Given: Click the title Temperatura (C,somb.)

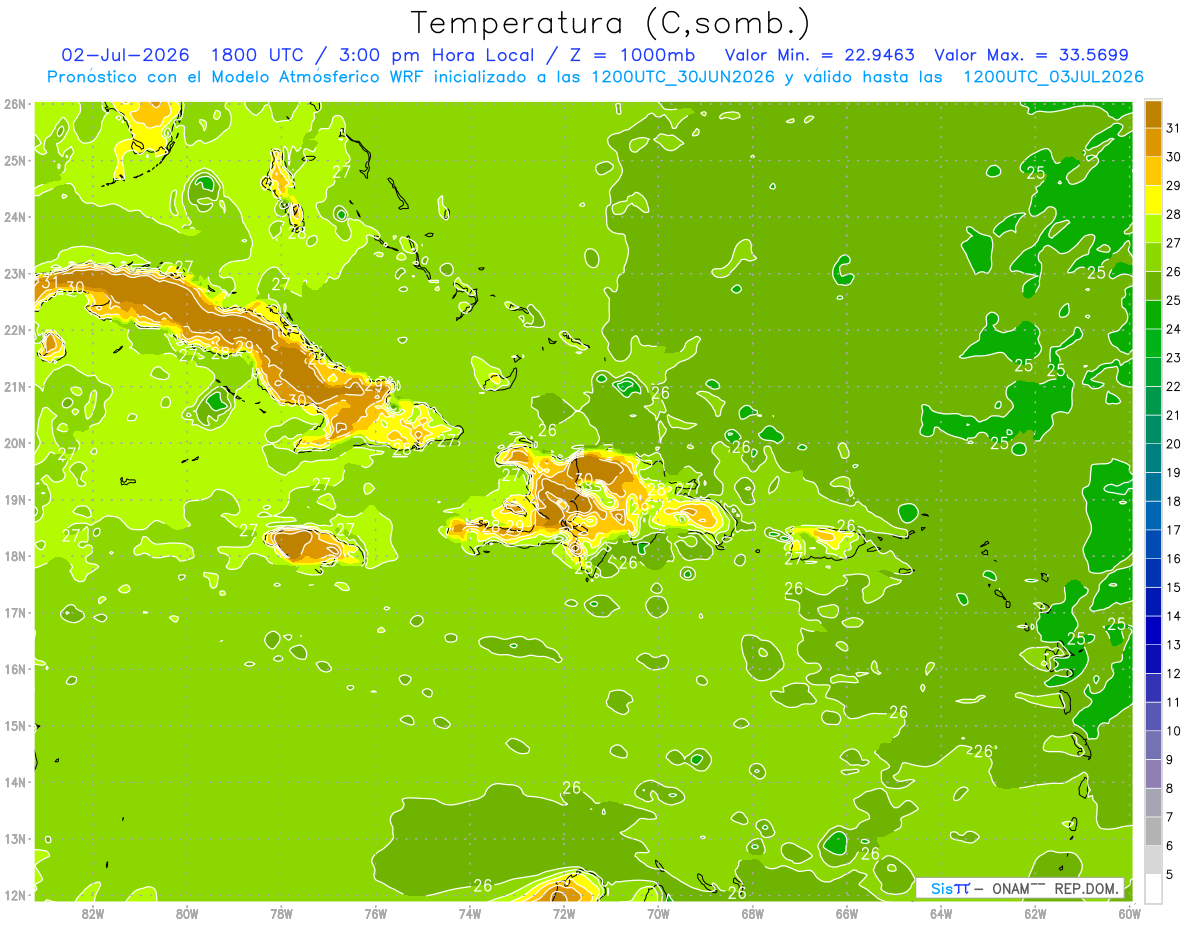Looking at the screenshot, I should (x=611, y=24).
